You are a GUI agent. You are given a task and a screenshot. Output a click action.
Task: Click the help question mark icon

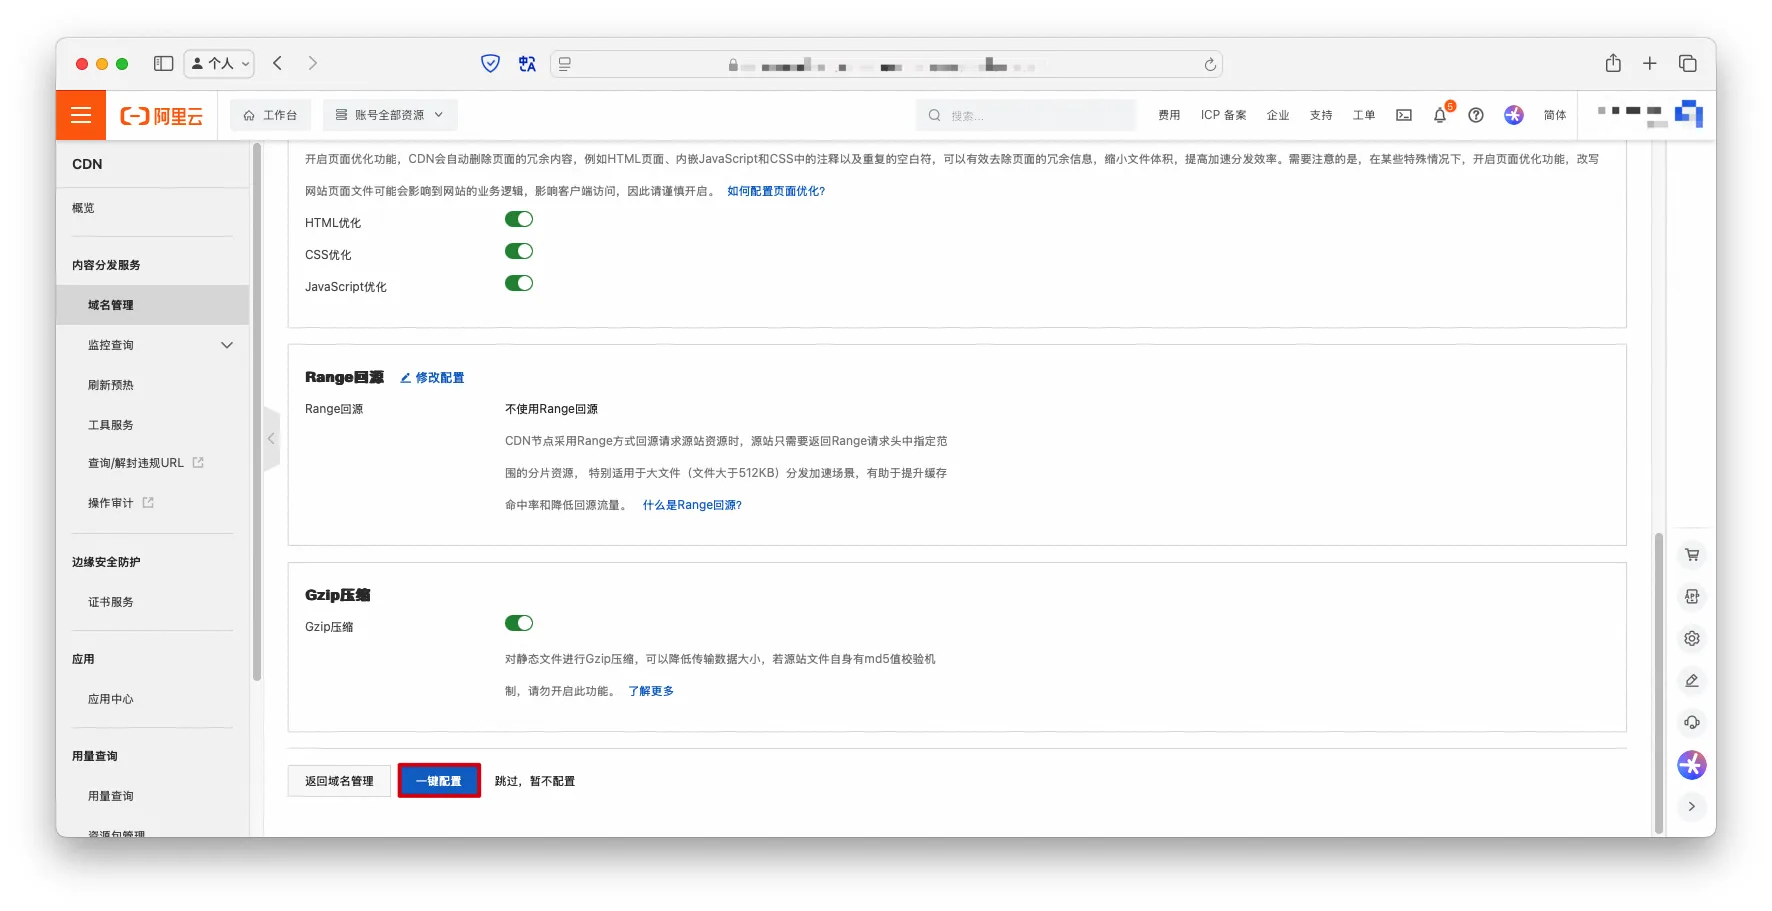click(1475, 115)
